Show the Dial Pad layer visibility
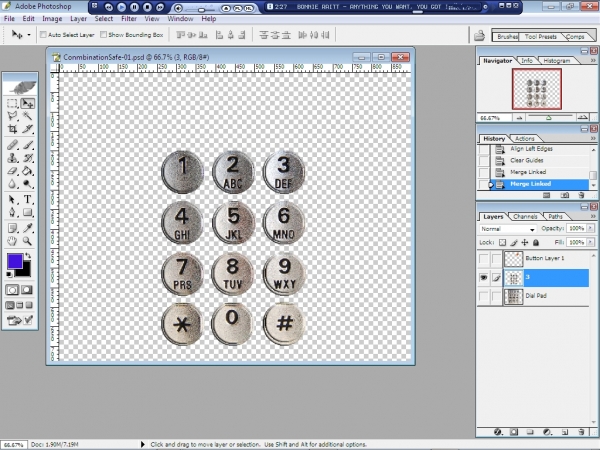This screenshot has width=600, height=450. coord(484,296)
